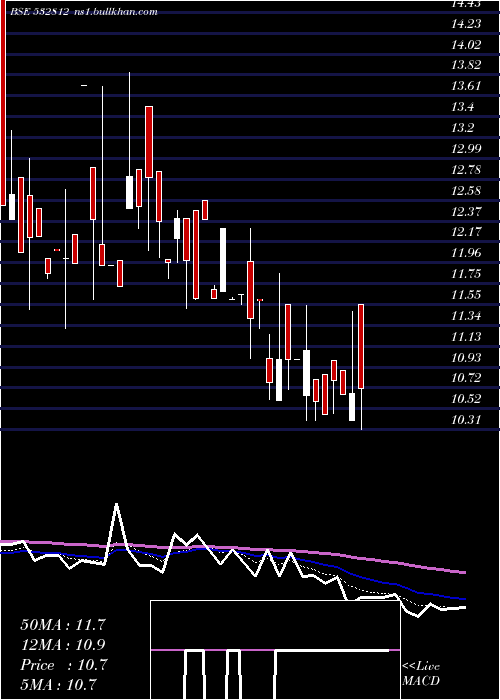This screenshot has height=700, width=500.
Task: Select the 10.93 price axis value
Action: coord(466,357)
